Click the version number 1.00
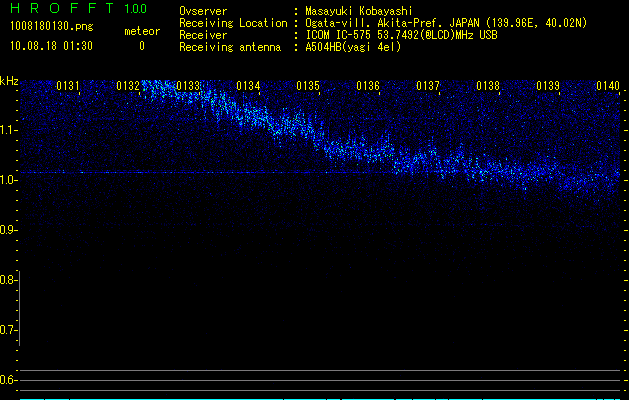 point(133,8)
